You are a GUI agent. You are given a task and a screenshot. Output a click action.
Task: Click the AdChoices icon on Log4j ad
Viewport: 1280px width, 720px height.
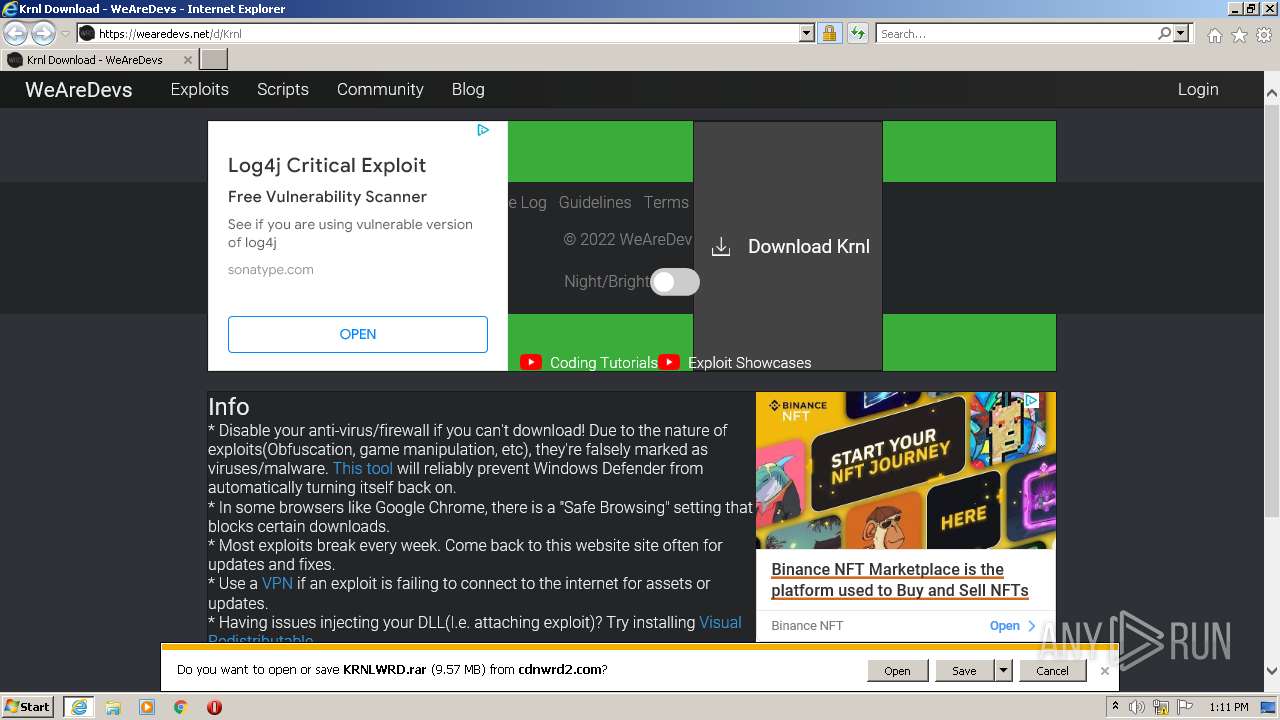pos(483,130)
